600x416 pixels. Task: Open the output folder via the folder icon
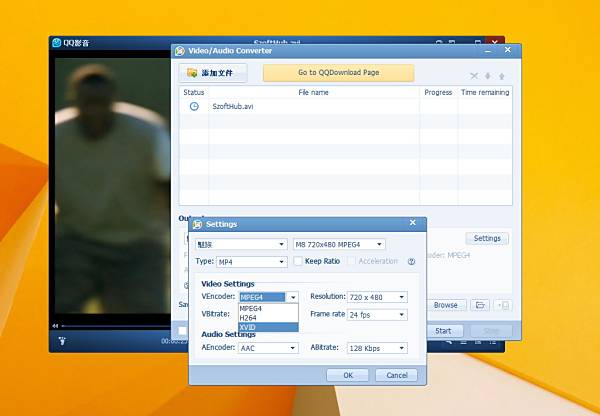click(x=480, y=305)
